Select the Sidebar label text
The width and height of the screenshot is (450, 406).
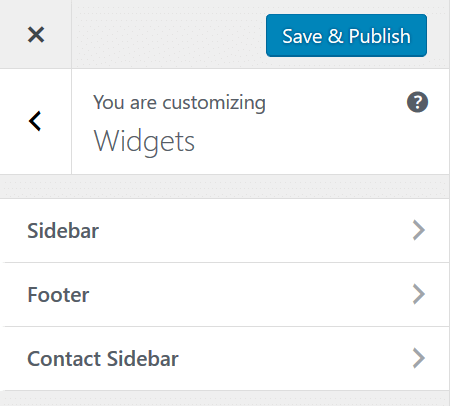tap(63, 230)
